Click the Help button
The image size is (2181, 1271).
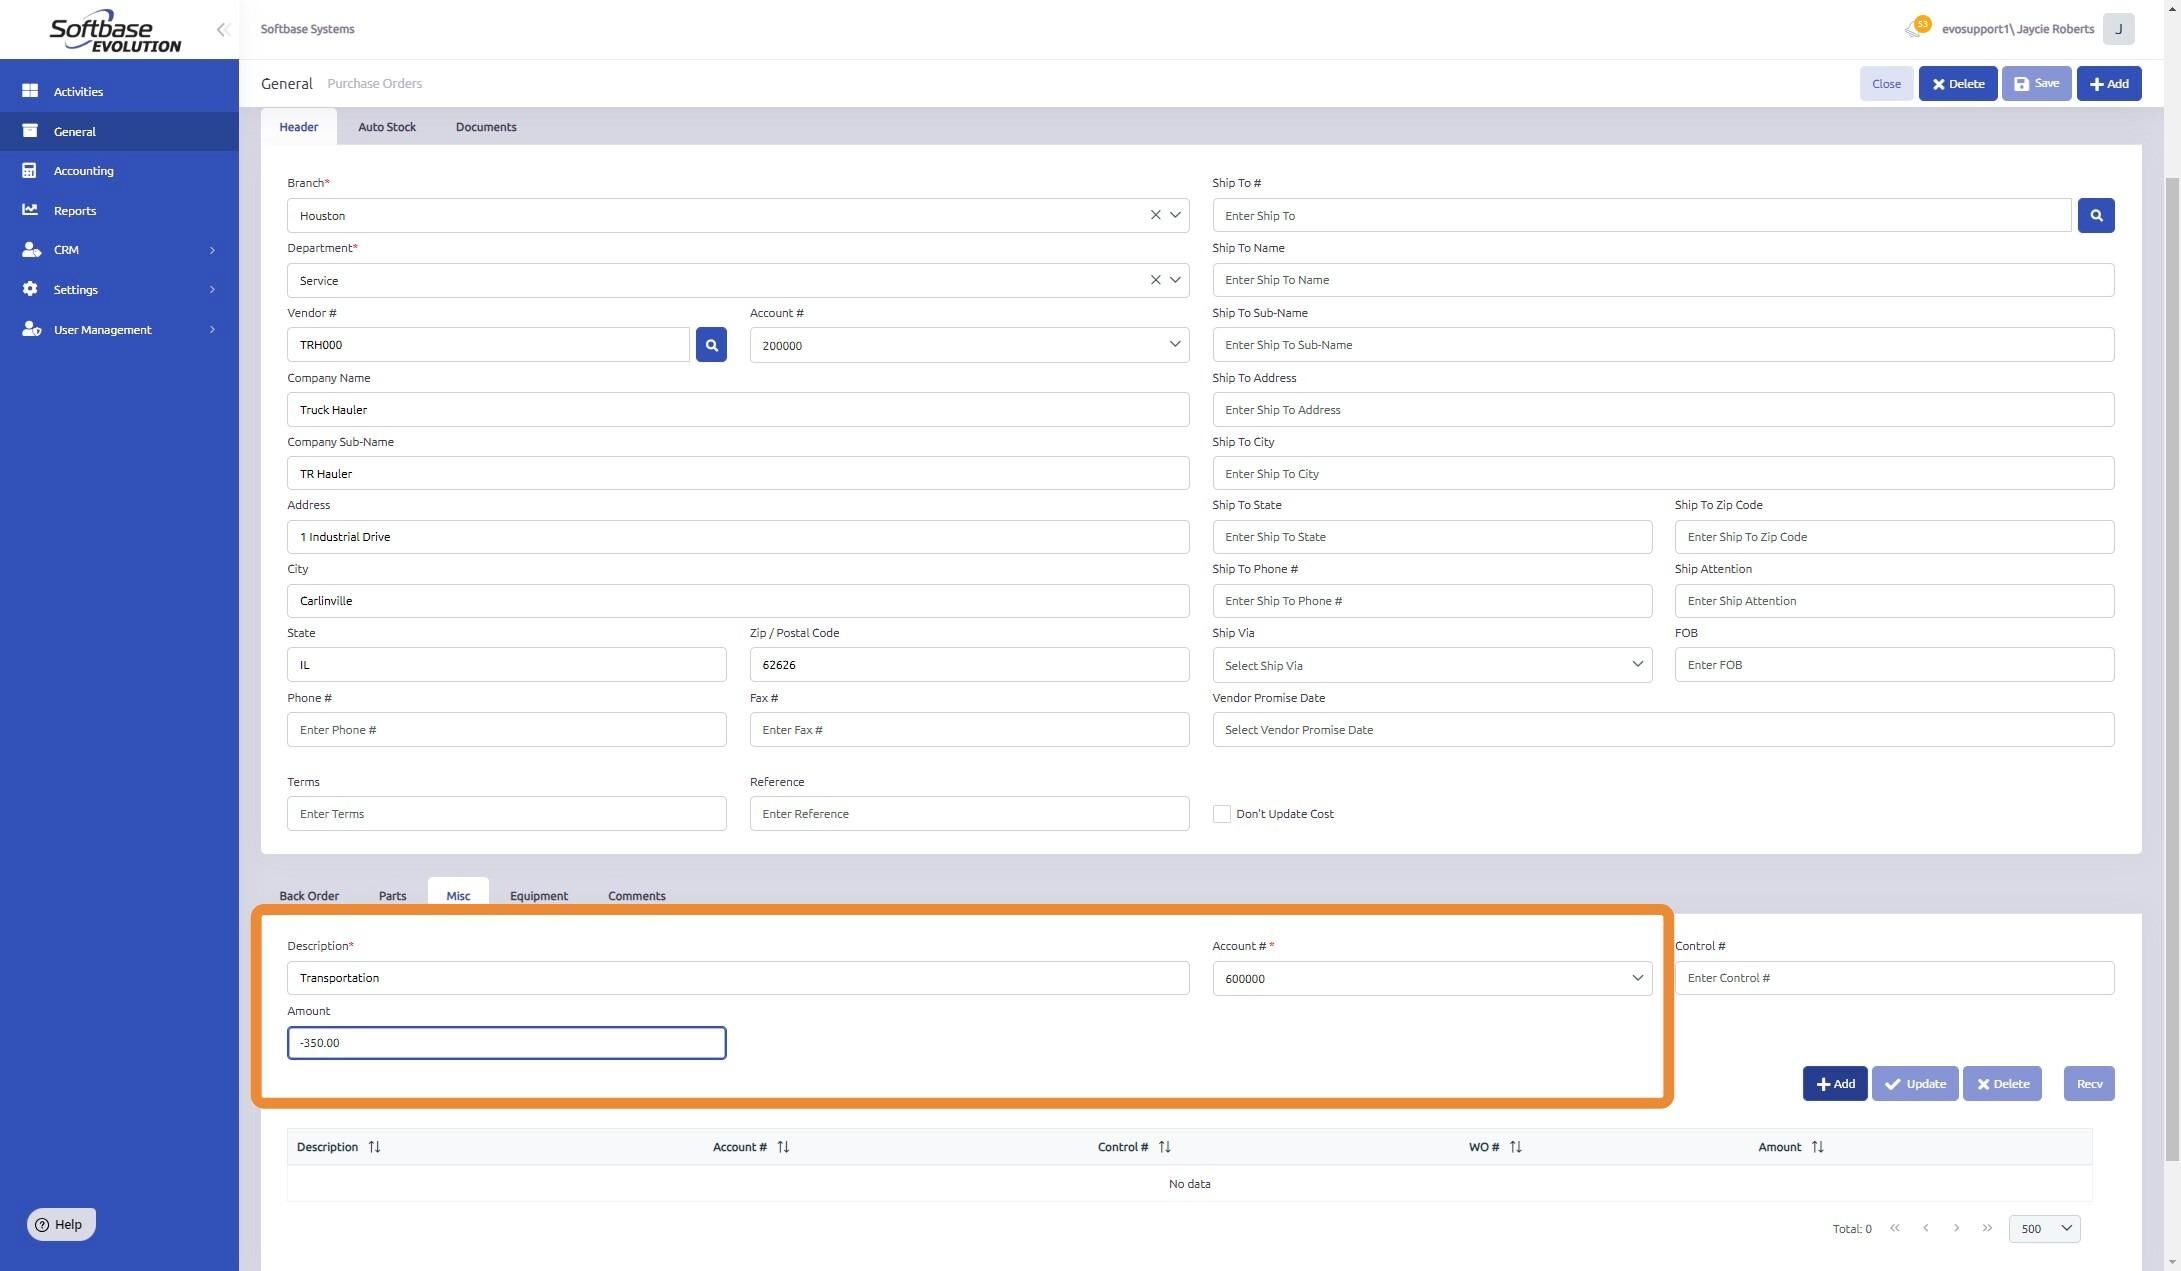click(60, 1225)
